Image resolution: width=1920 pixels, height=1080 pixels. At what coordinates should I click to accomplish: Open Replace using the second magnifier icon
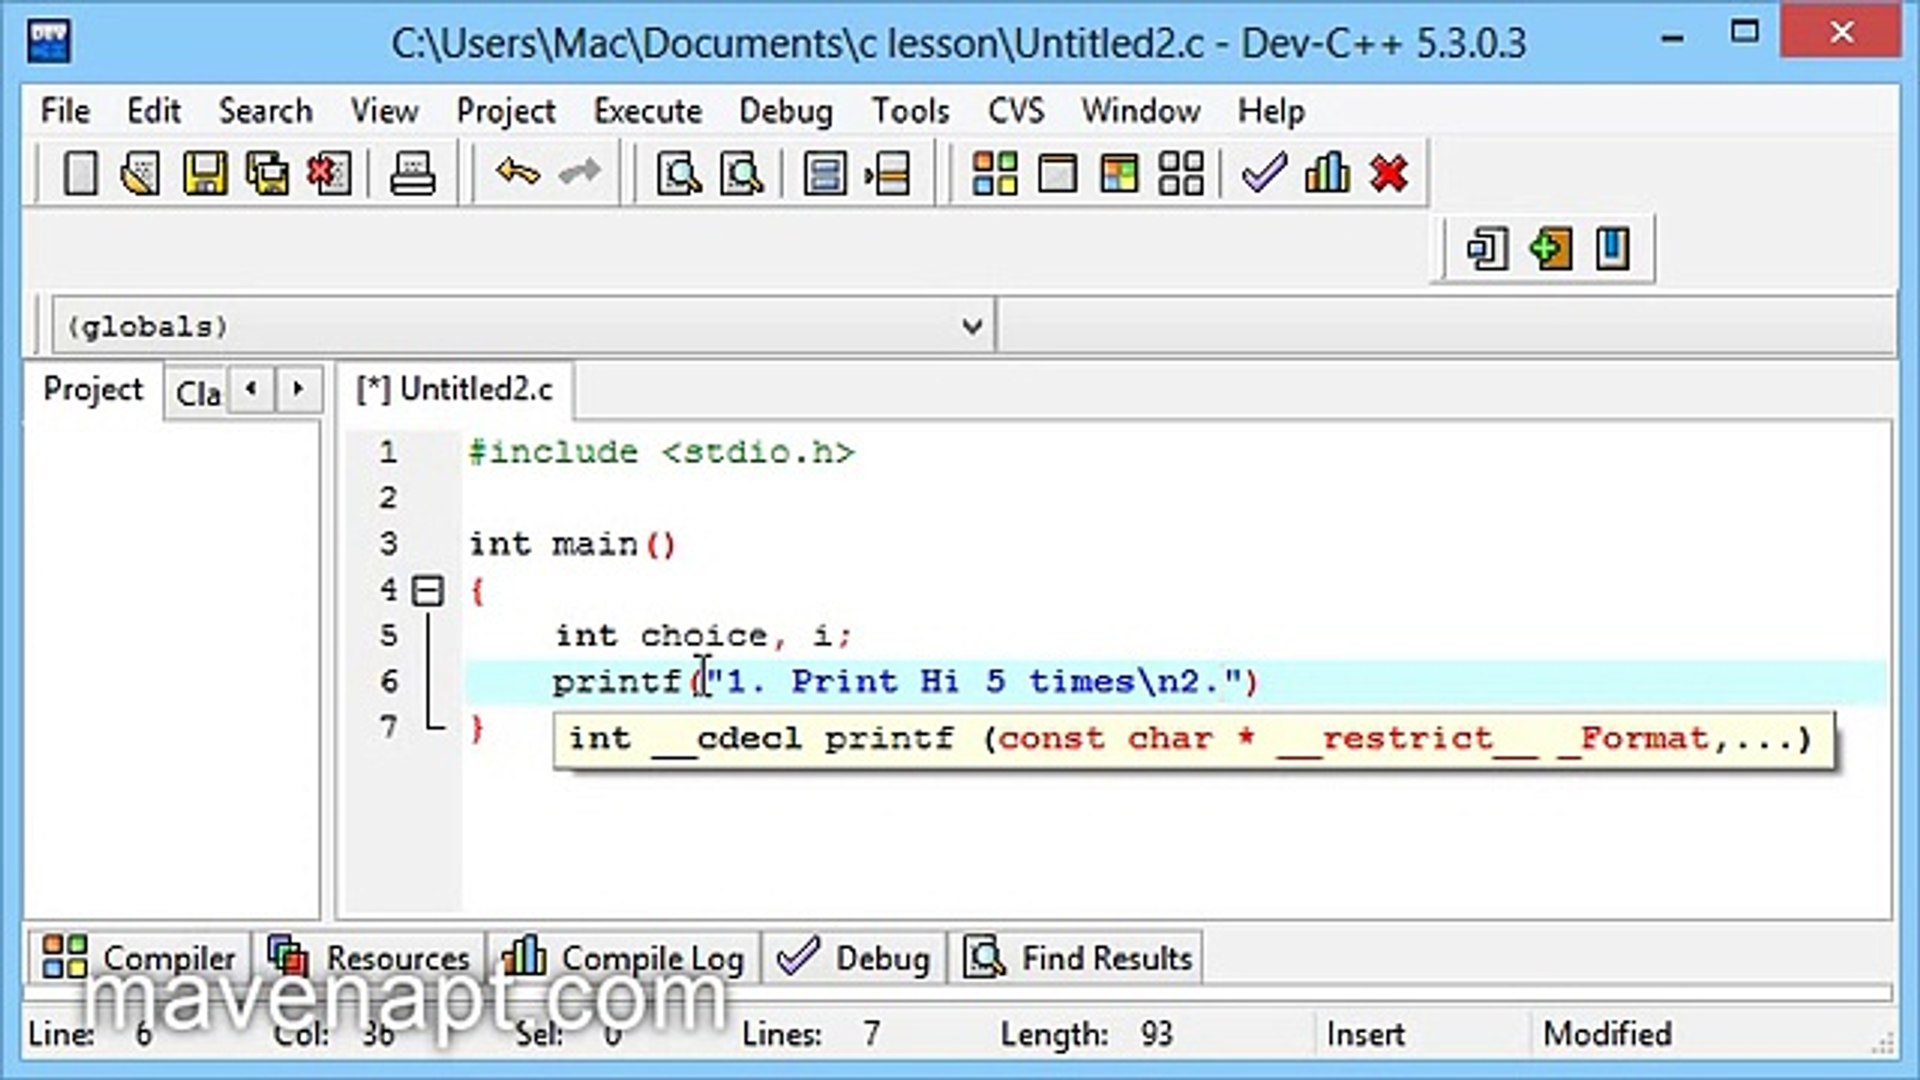pos(742,174)
